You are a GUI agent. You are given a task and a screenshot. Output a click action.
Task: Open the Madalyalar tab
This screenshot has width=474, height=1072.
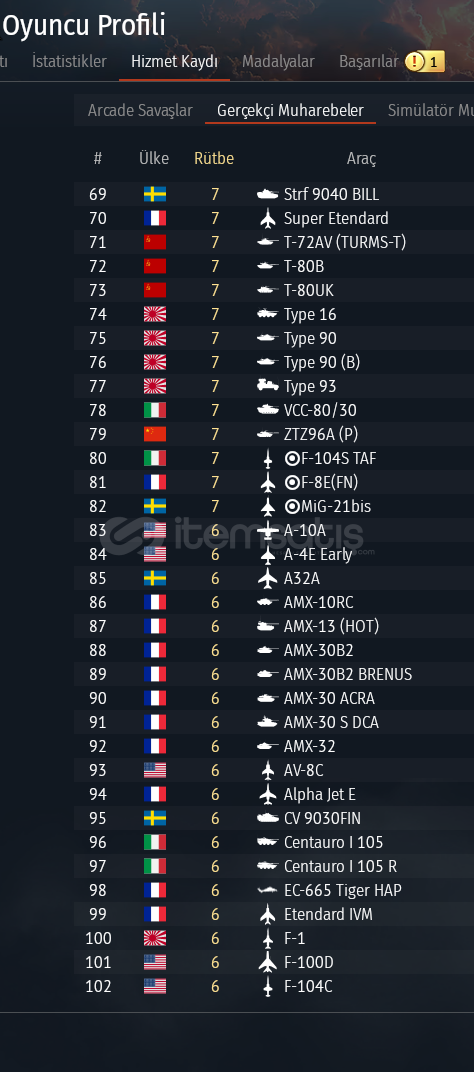click(x=278, y=62)
